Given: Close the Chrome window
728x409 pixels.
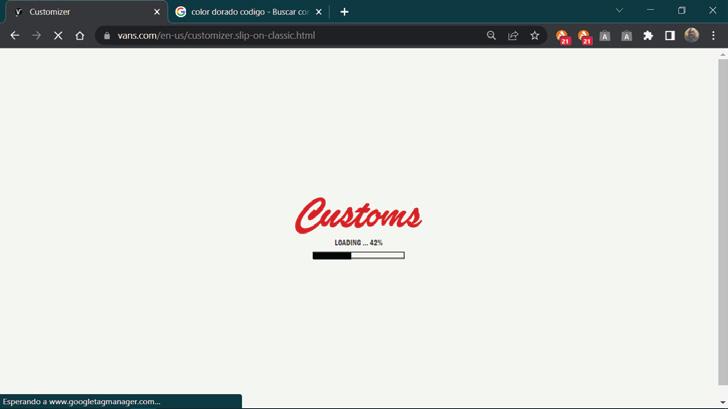Looking at the screenshot, I should tap(713, 10).
